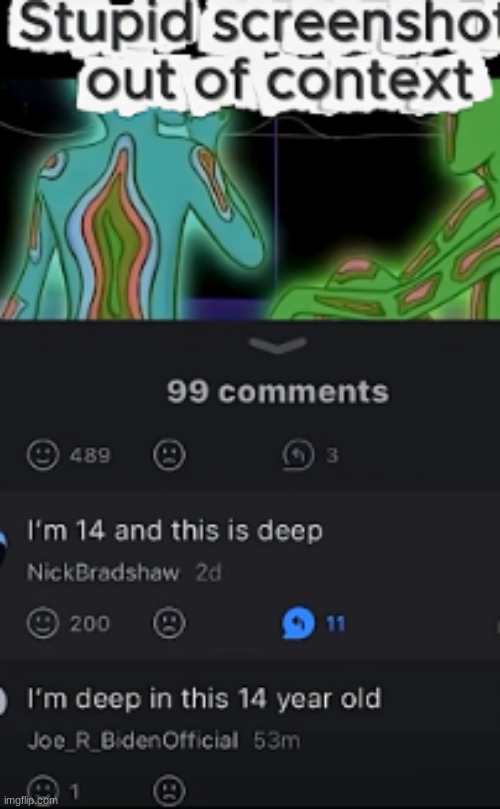This screenshot has width=500, height=809.
Task: Open NickBradshaw's profile from the username
Action: [103, 573]
